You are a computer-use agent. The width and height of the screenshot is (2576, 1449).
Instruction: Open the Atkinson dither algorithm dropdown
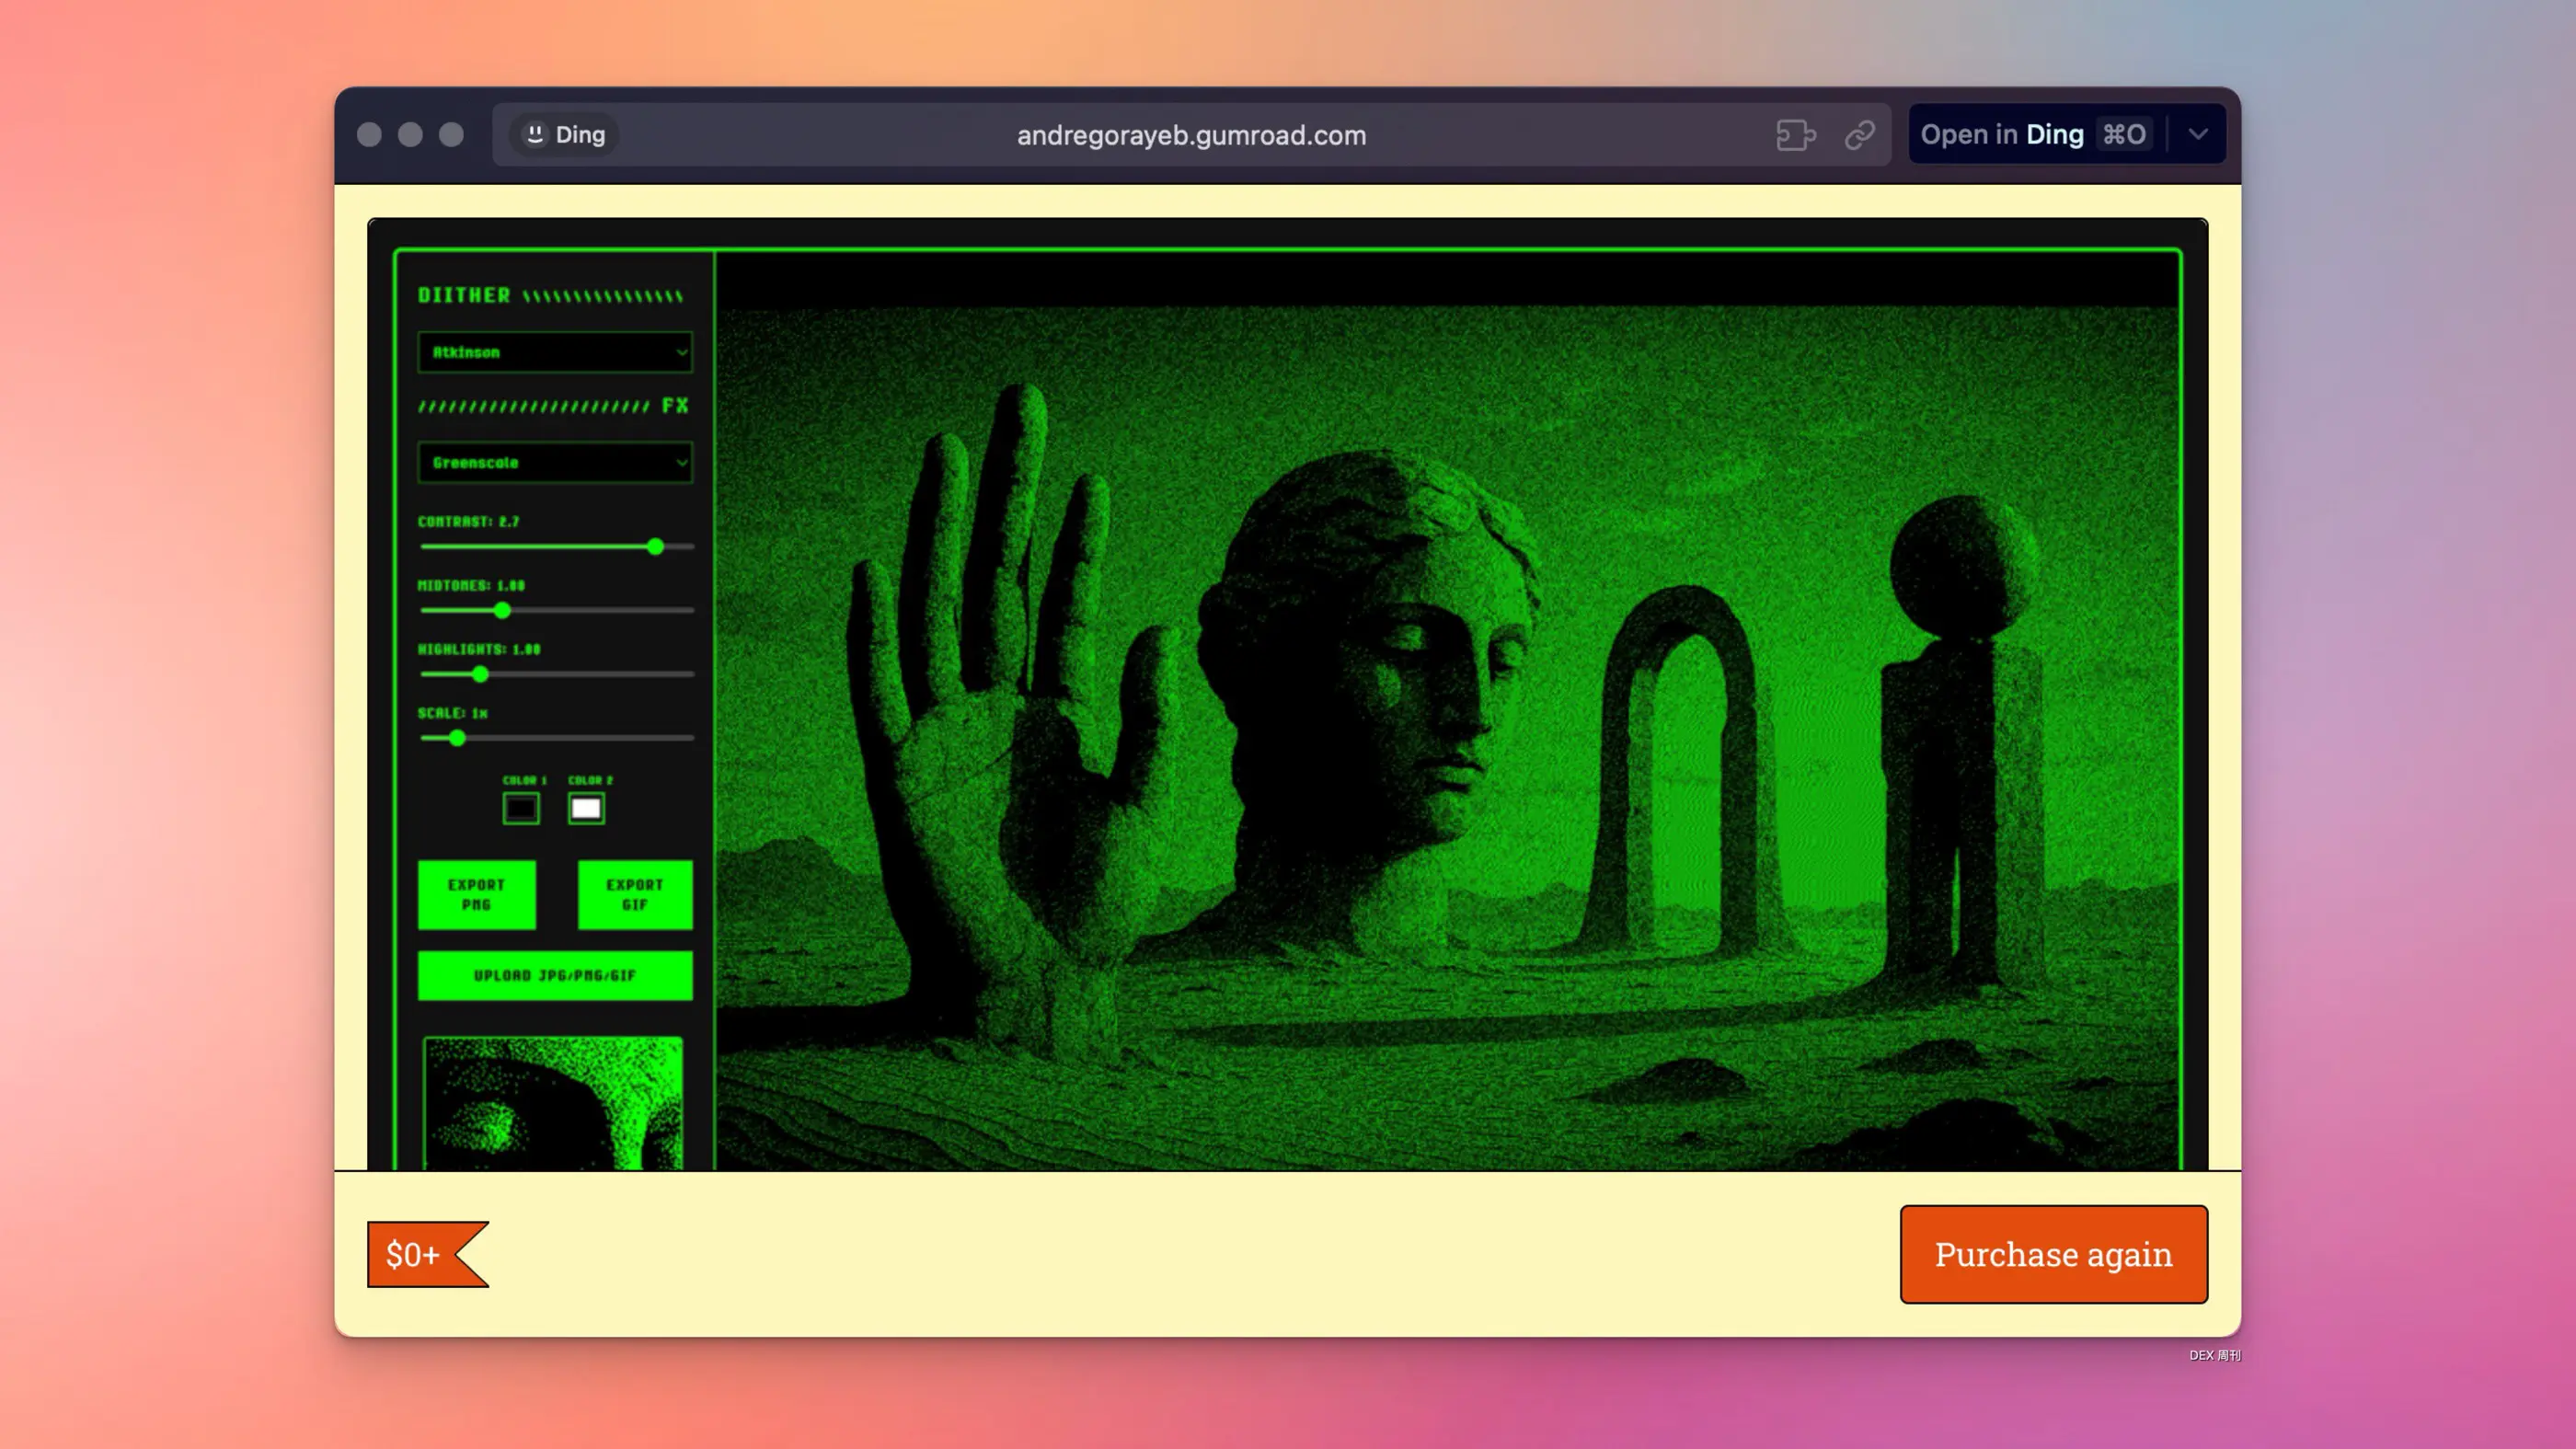pos(555,352)
